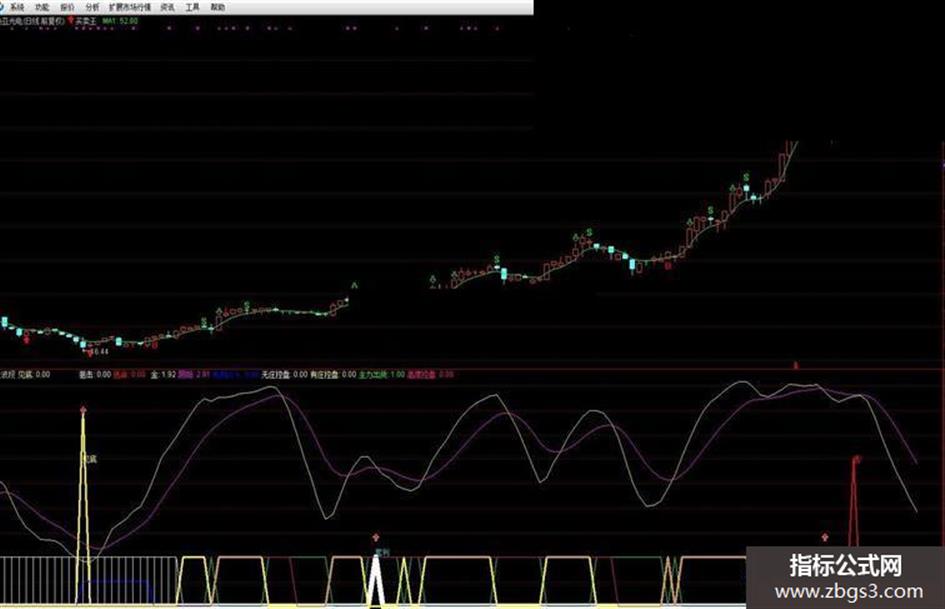This screenshot has width=945, height=609.
Task: Click the 见底: 0.00 indicator value
Action: pyautogui.click(x=34, y=374)
